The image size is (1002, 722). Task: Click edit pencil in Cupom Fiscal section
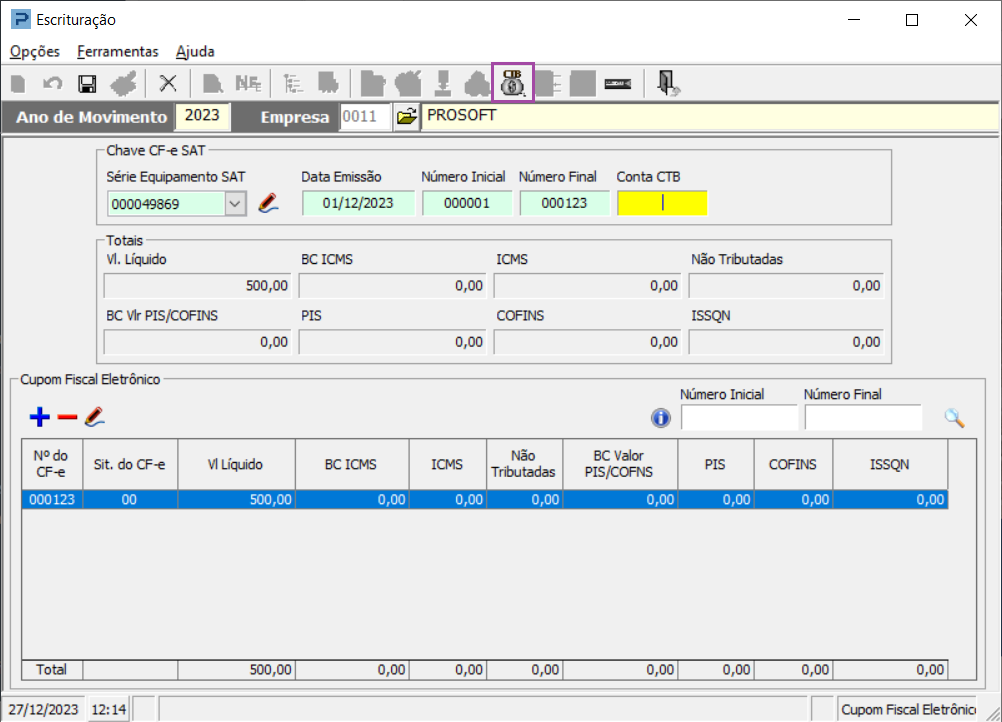point(95,417)
